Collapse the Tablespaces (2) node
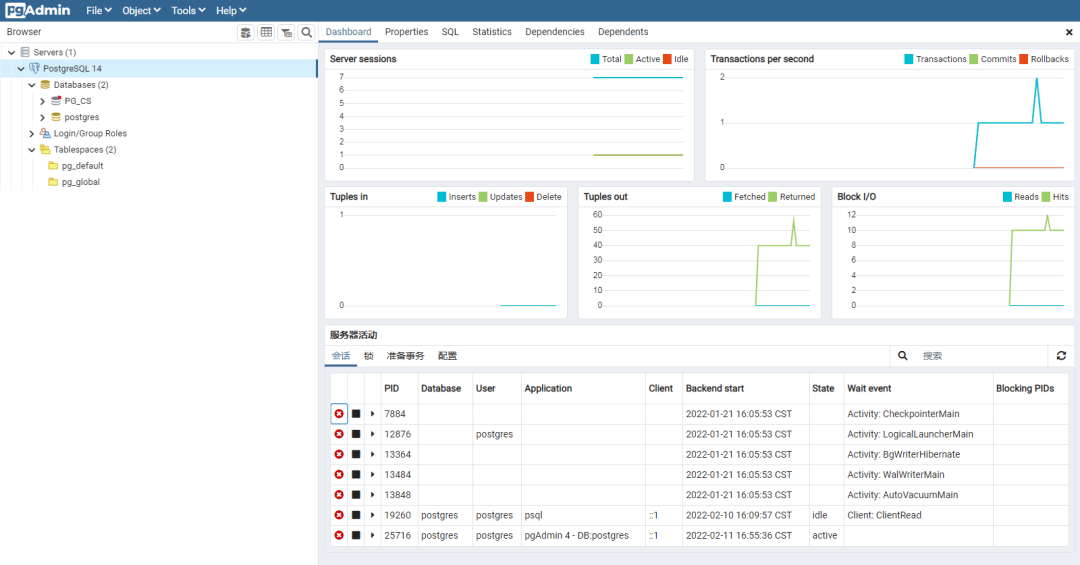The height and width of the screenshot is (565, 1080). (32, 150)
